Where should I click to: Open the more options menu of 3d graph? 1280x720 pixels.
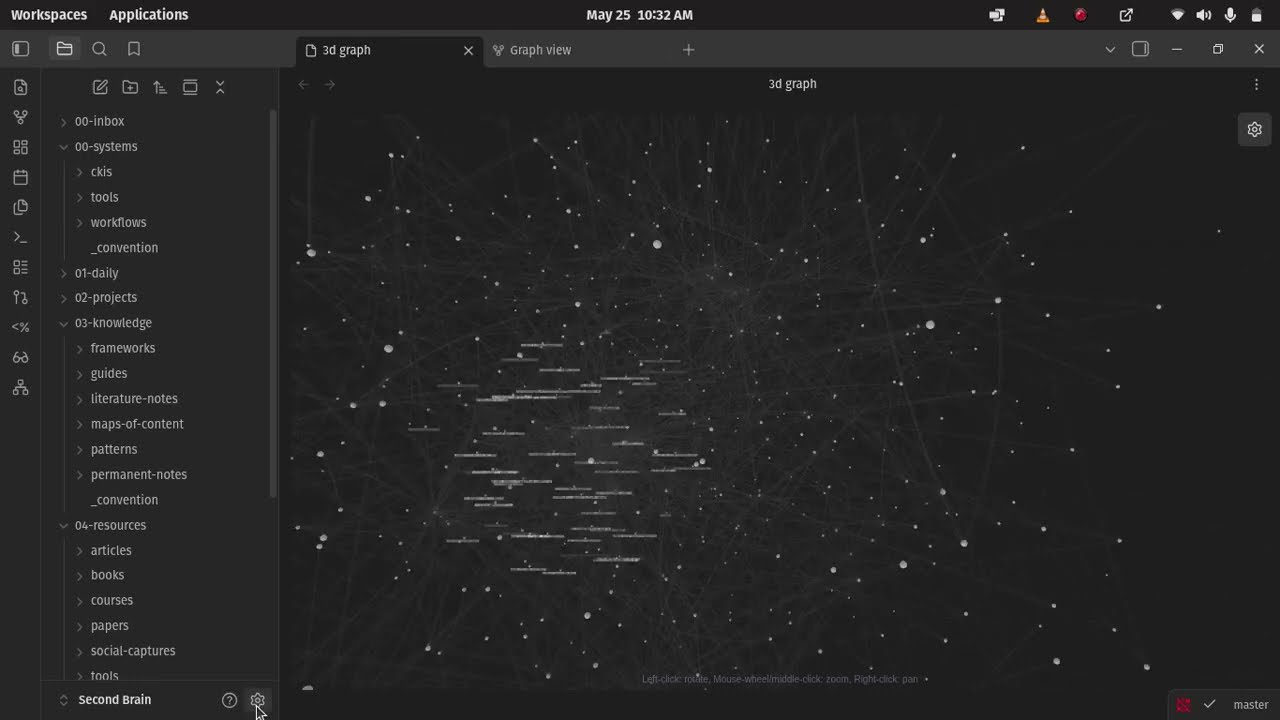click(x=1256, y=84)
